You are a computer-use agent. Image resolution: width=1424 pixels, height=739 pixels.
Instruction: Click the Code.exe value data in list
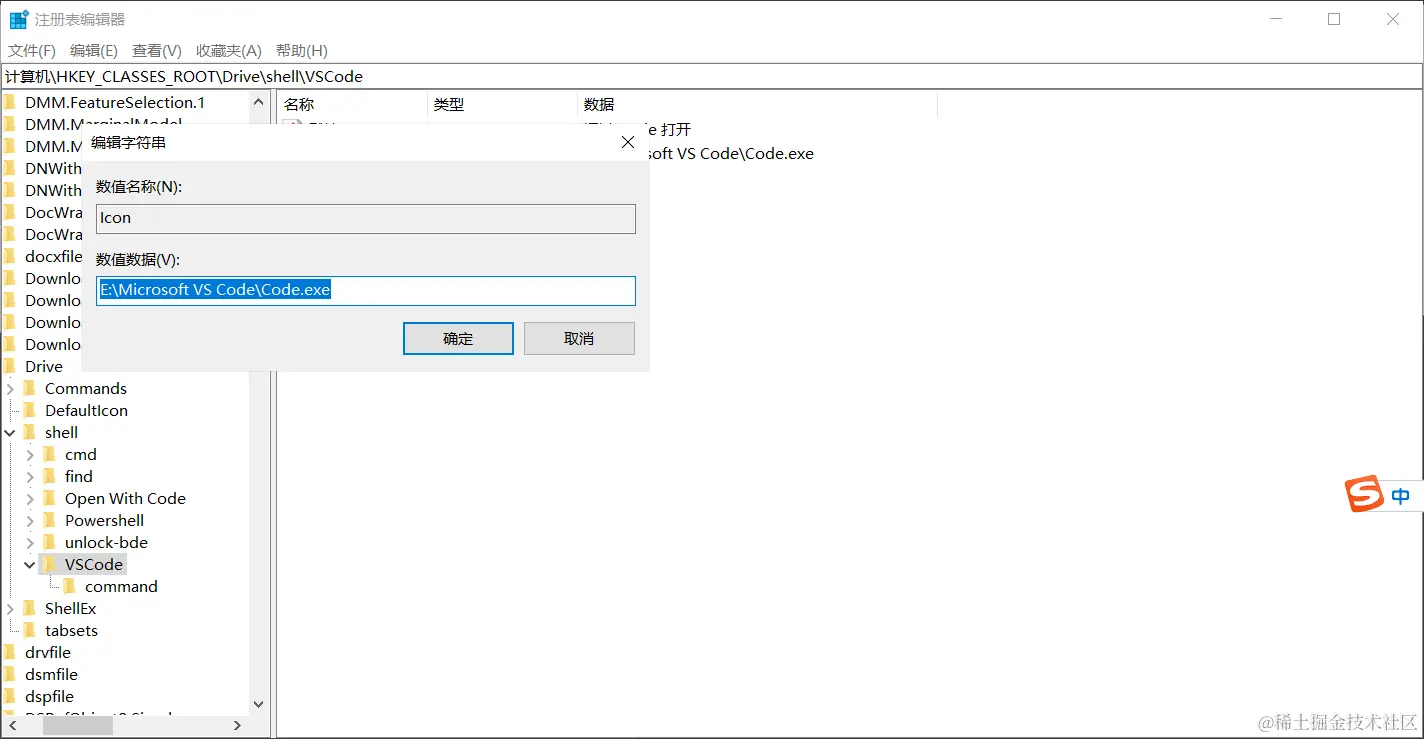[732, 154]
